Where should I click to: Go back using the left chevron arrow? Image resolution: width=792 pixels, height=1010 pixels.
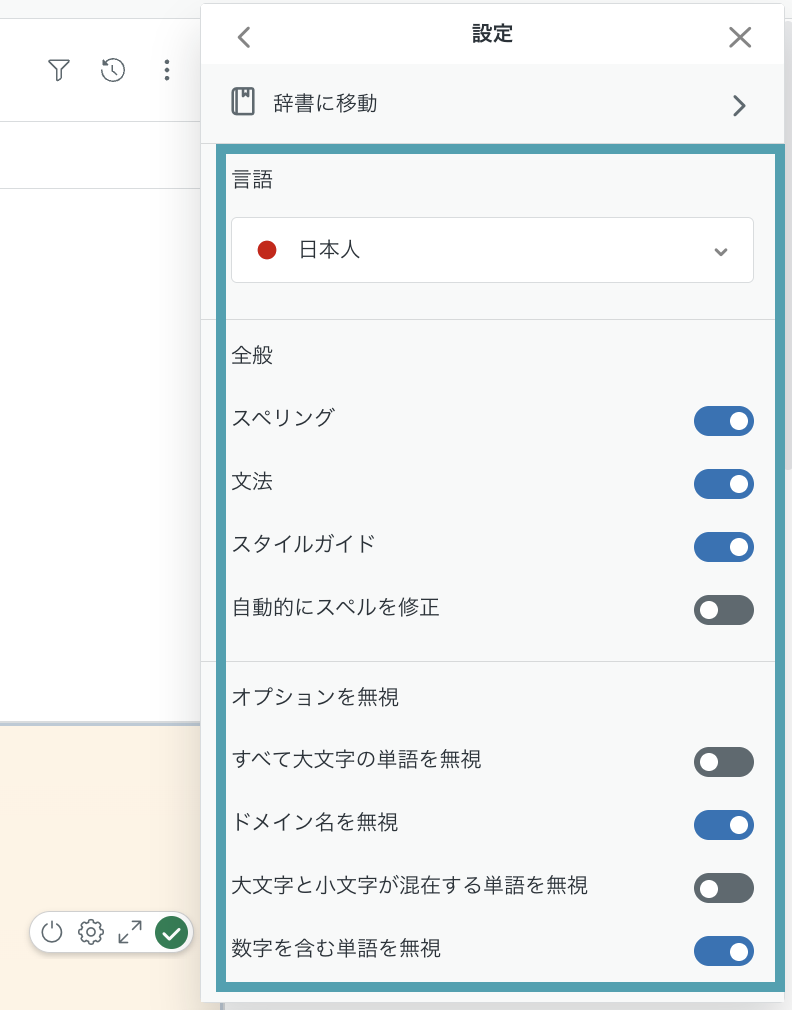244,37
